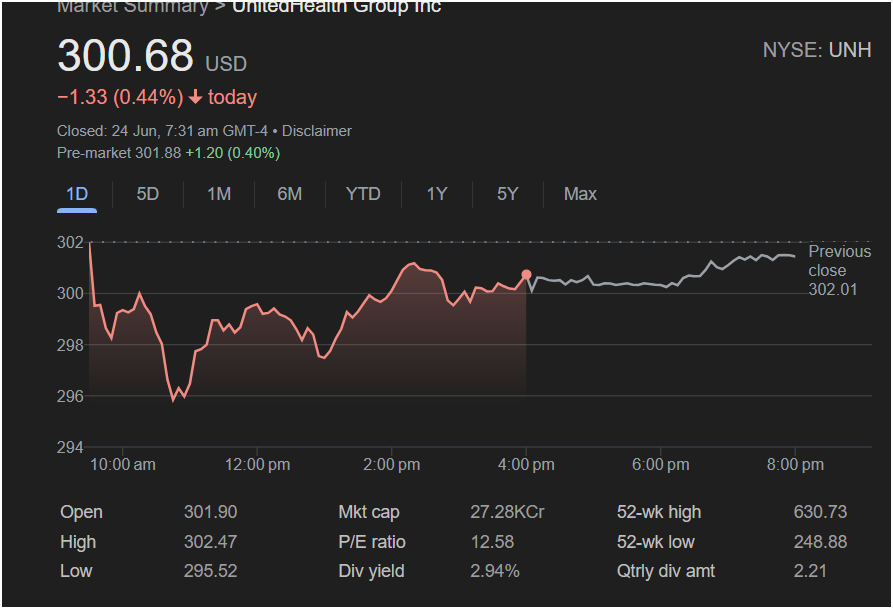The height and width of the screenshot is (609, 893).
Task: Click the 52-wk low label
Action: pyautogui.click(x=656, y=542)
